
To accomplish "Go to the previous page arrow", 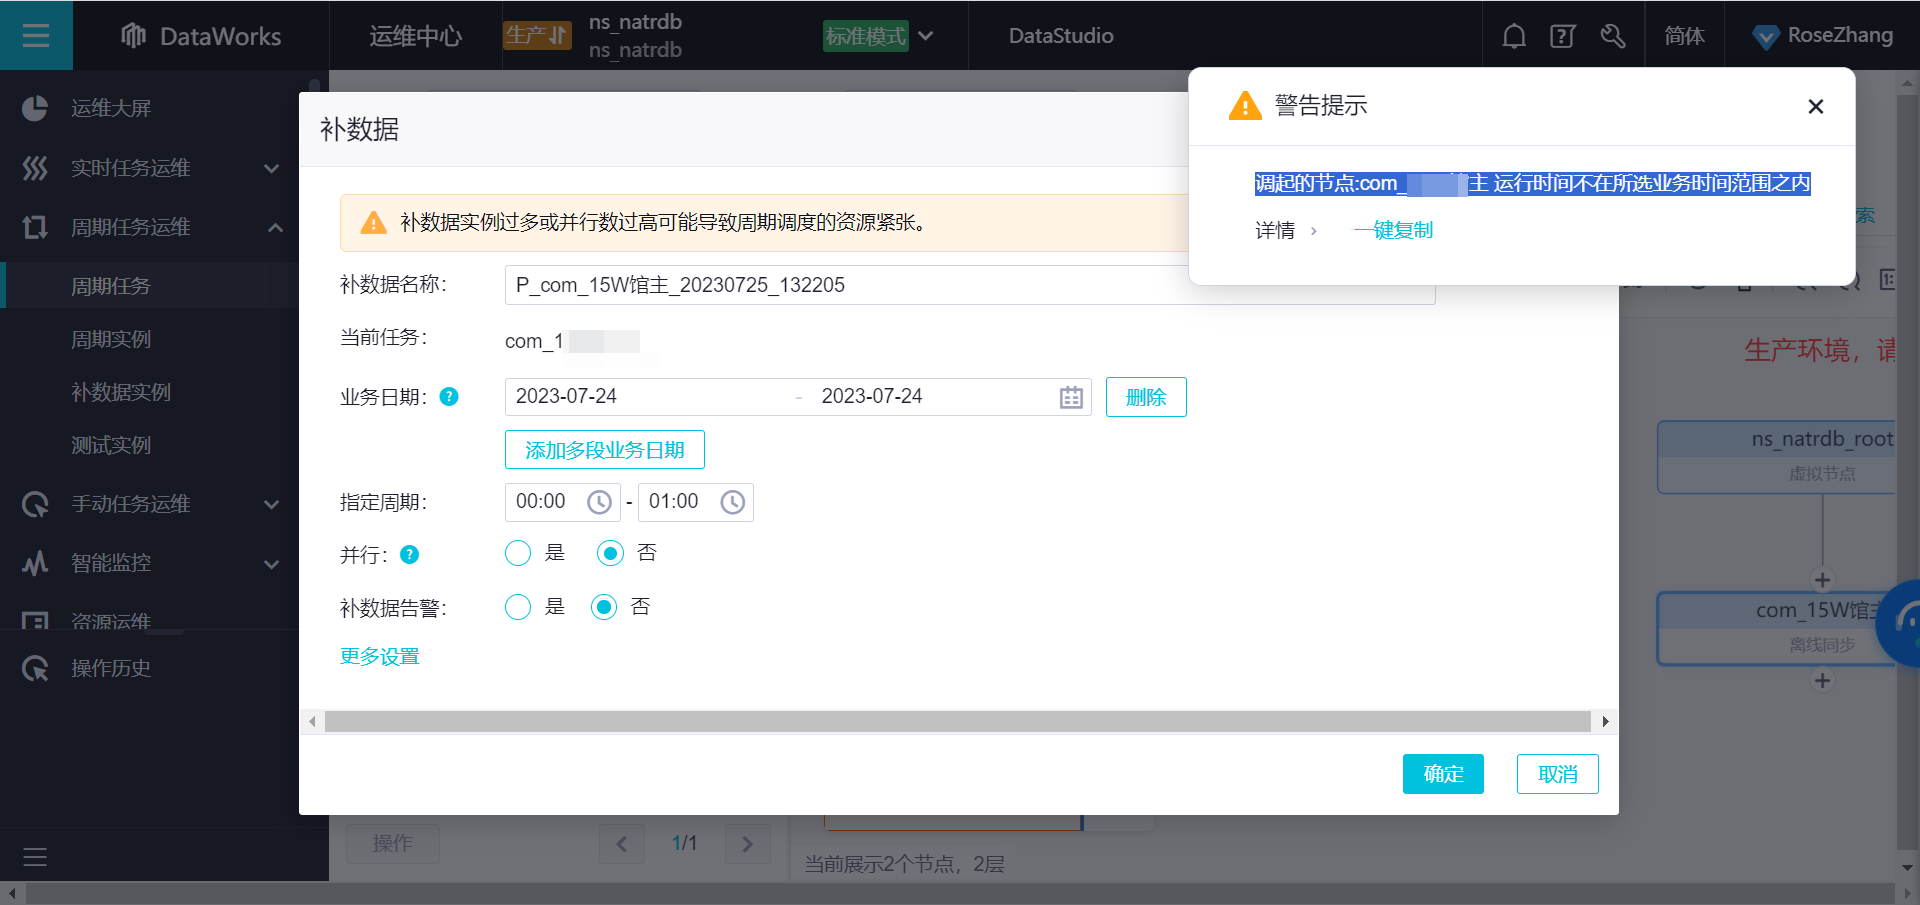I will point(622,844).
